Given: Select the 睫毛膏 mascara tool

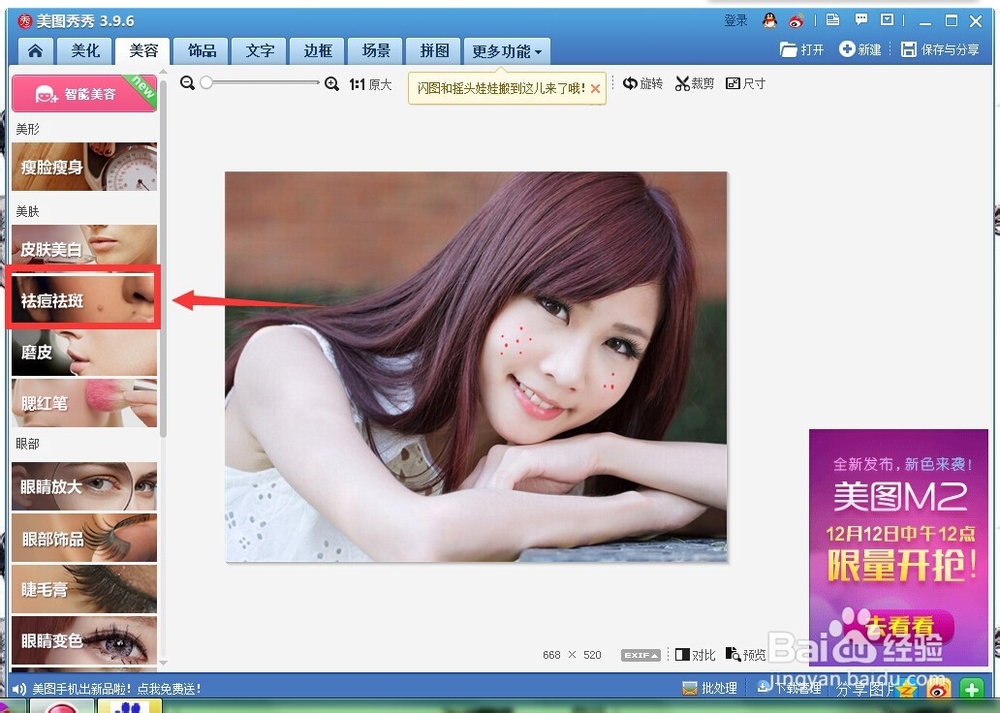Looking at the screenshot, I should coord(84,589).
